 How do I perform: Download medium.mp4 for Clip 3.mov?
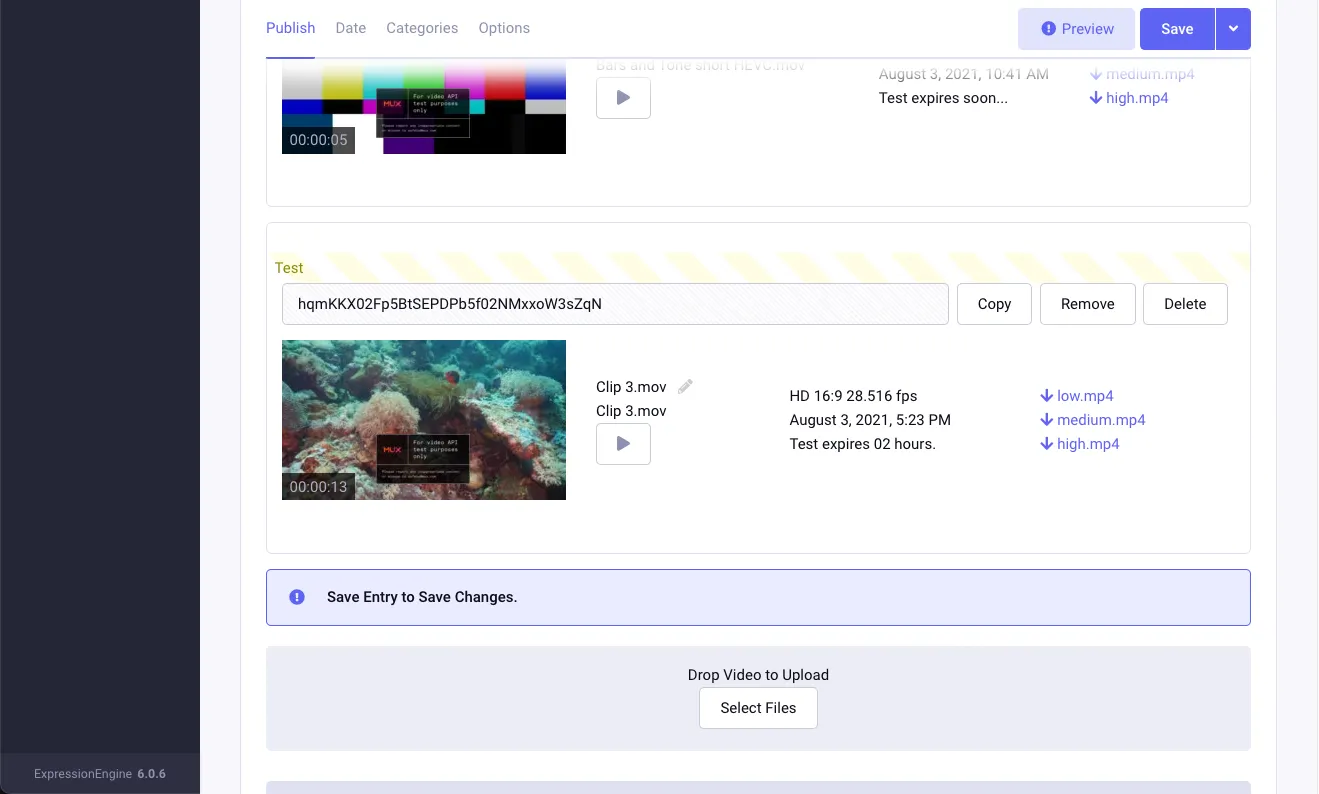pos(1093,420)
